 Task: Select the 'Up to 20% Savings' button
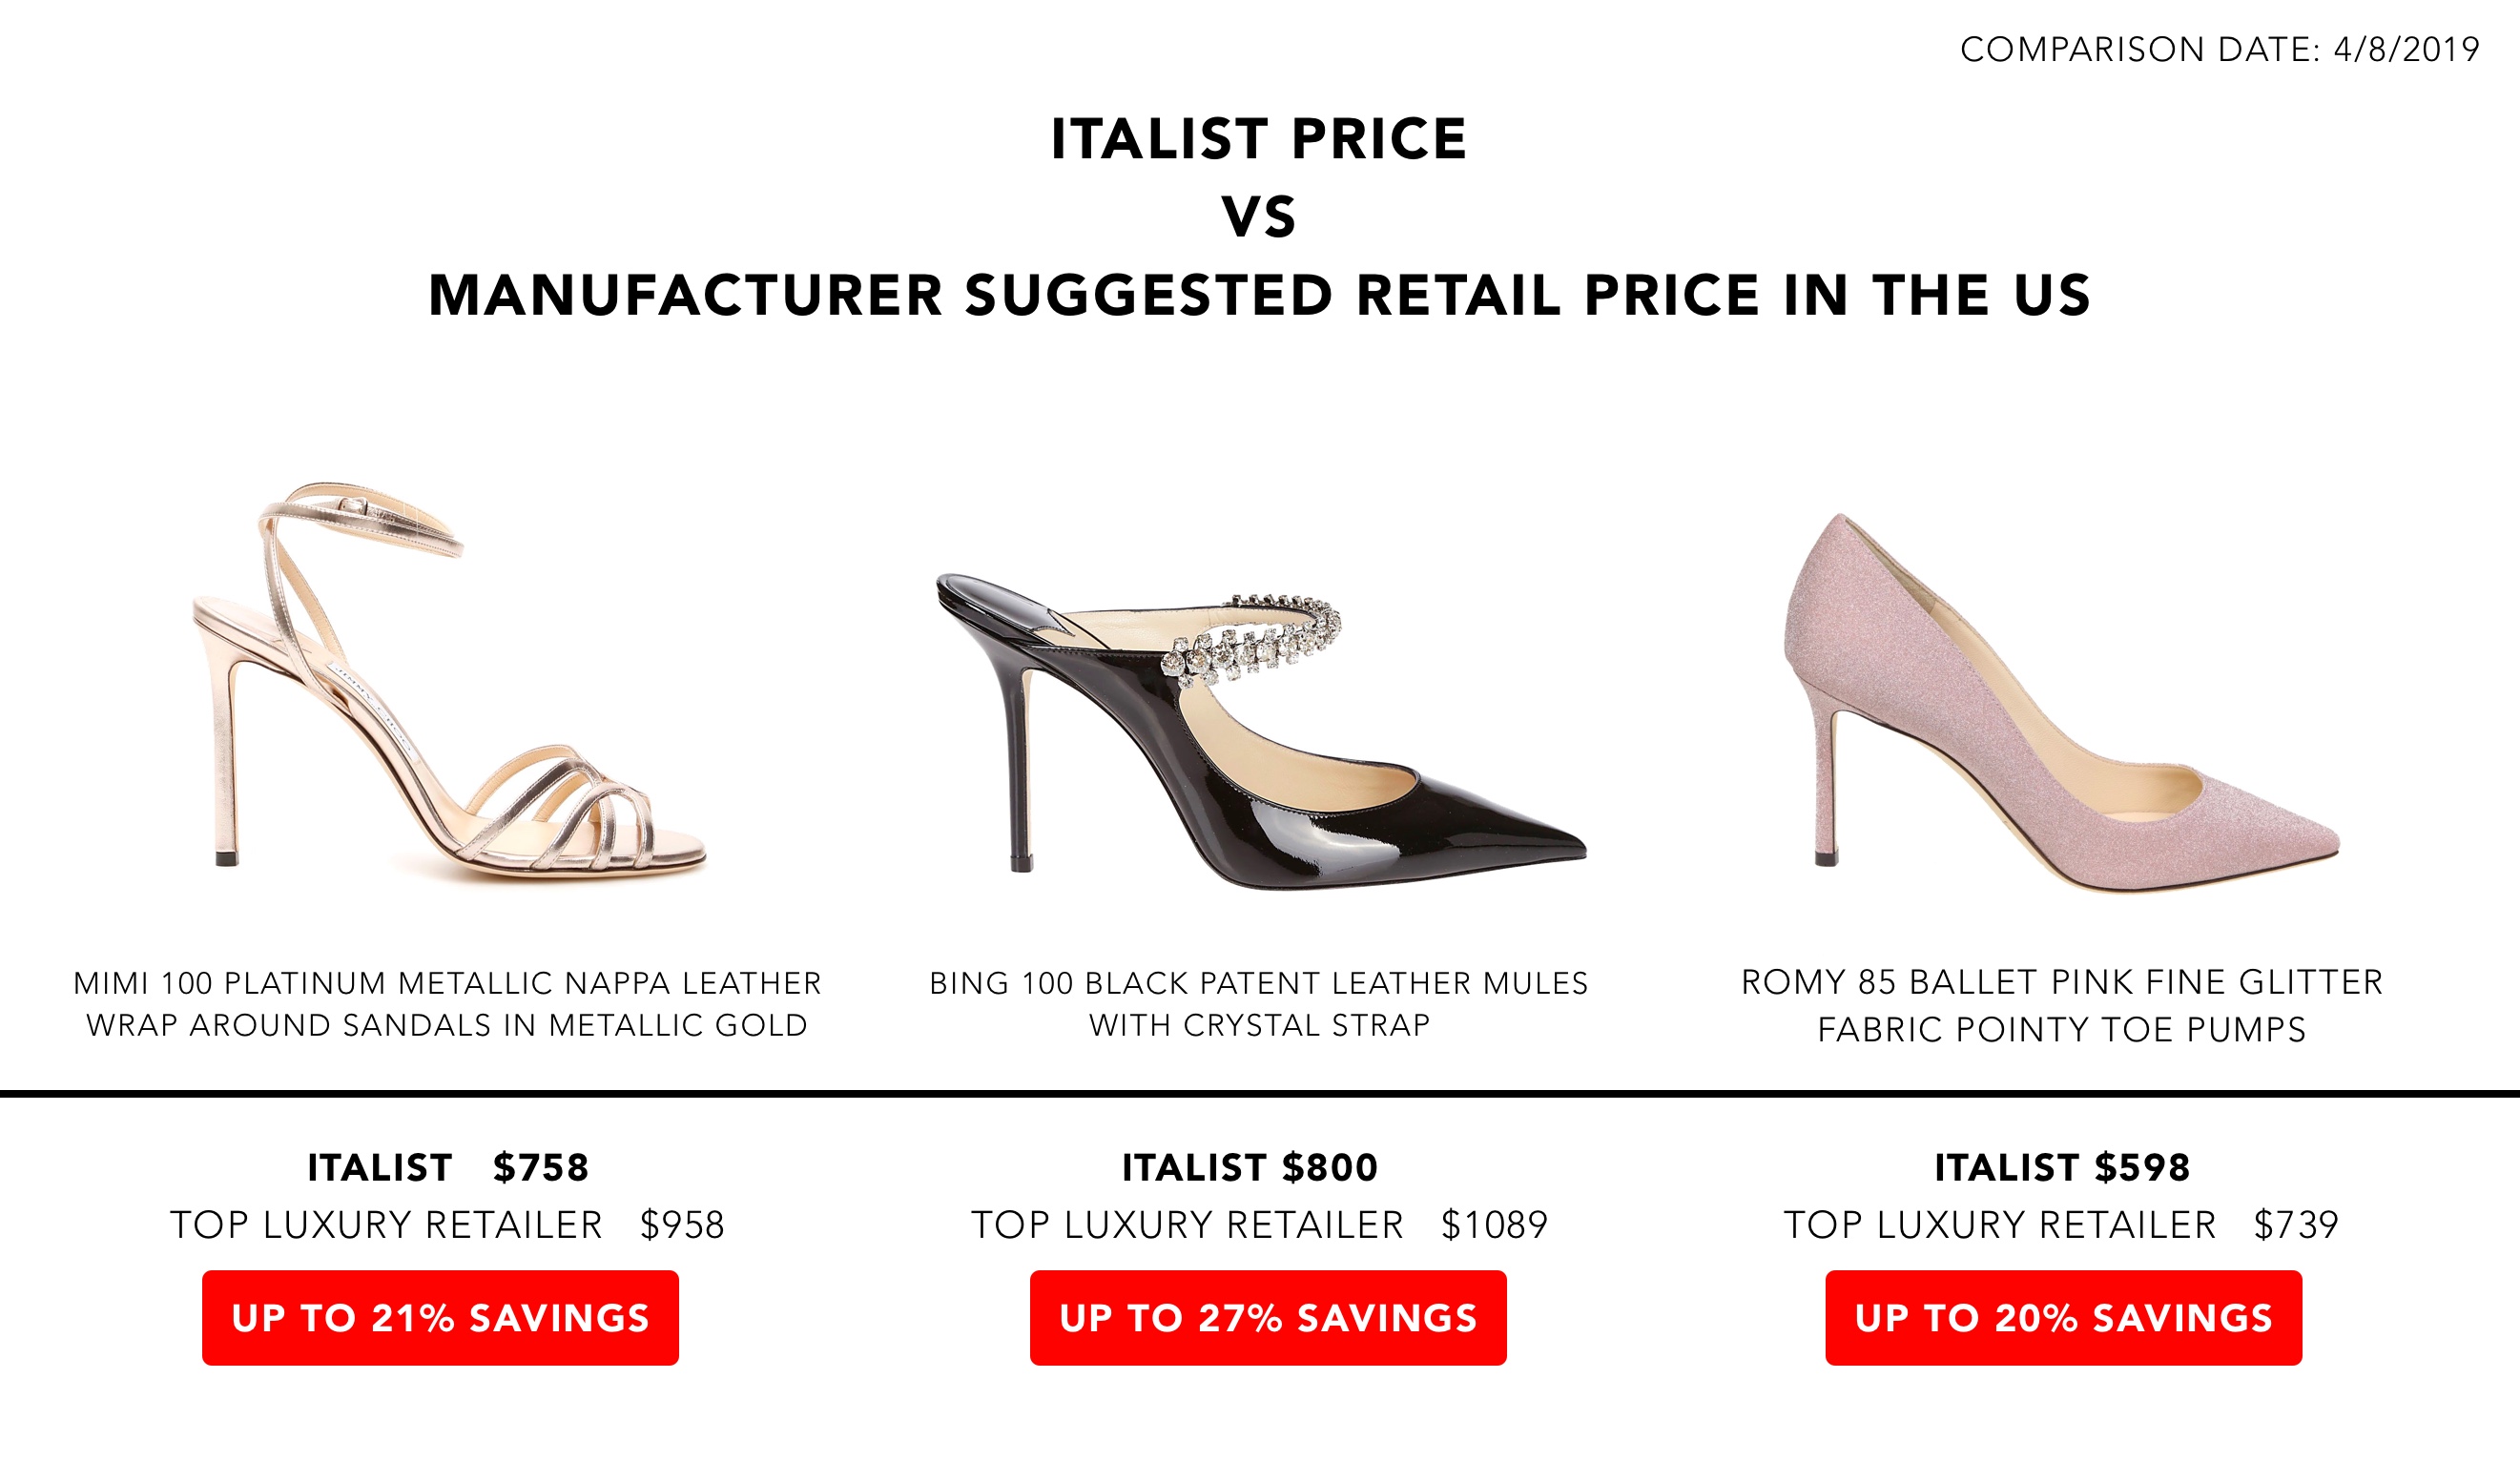2063,1317
